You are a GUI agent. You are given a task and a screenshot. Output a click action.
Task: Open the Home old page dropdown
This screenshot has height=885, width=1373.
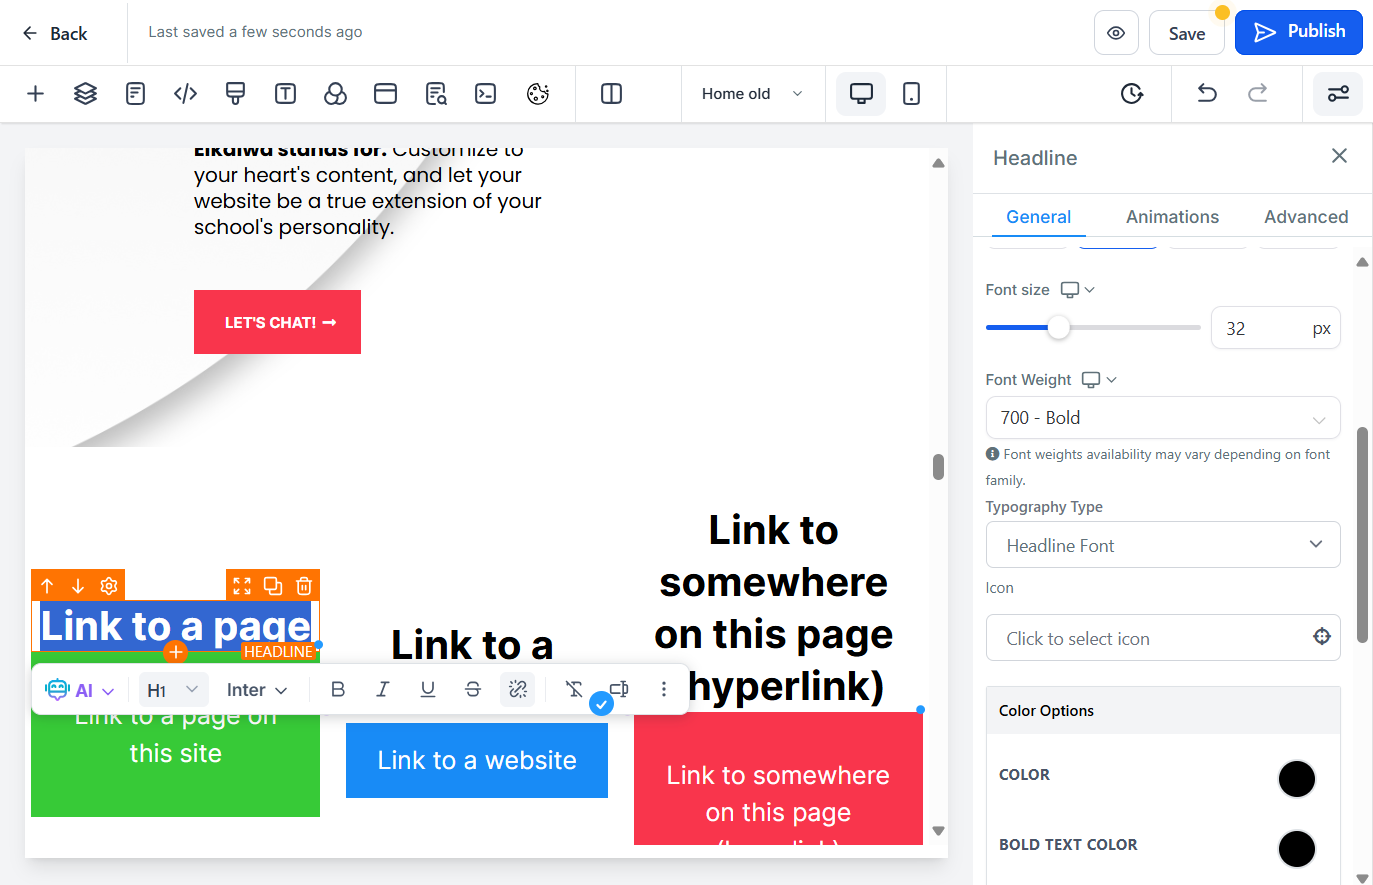[752, 94]
